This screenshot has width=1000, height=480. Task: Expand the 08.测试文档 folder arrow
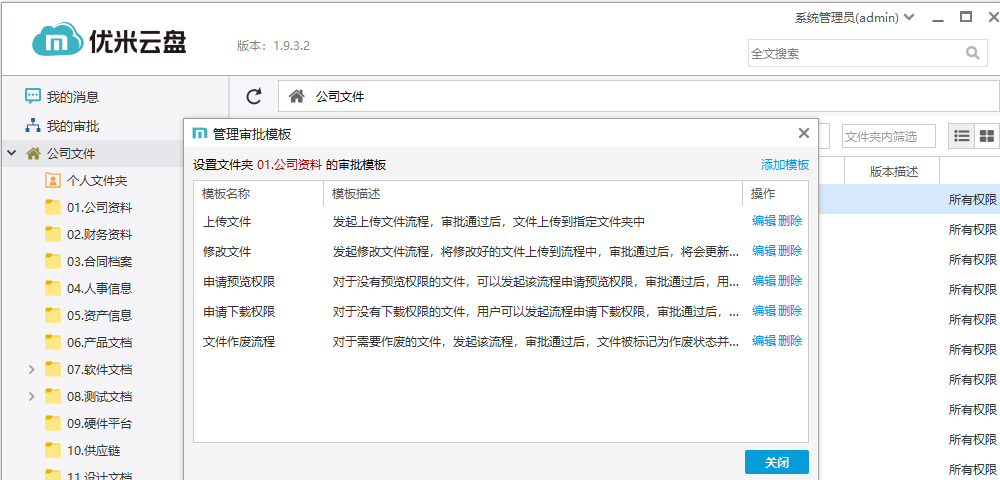31,396
